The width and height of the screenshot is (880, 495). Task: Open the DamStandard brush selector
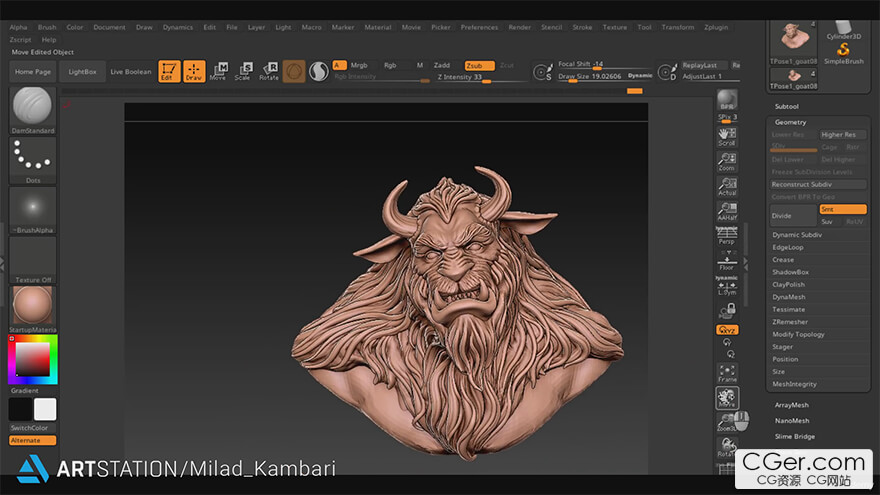point(33,111)
